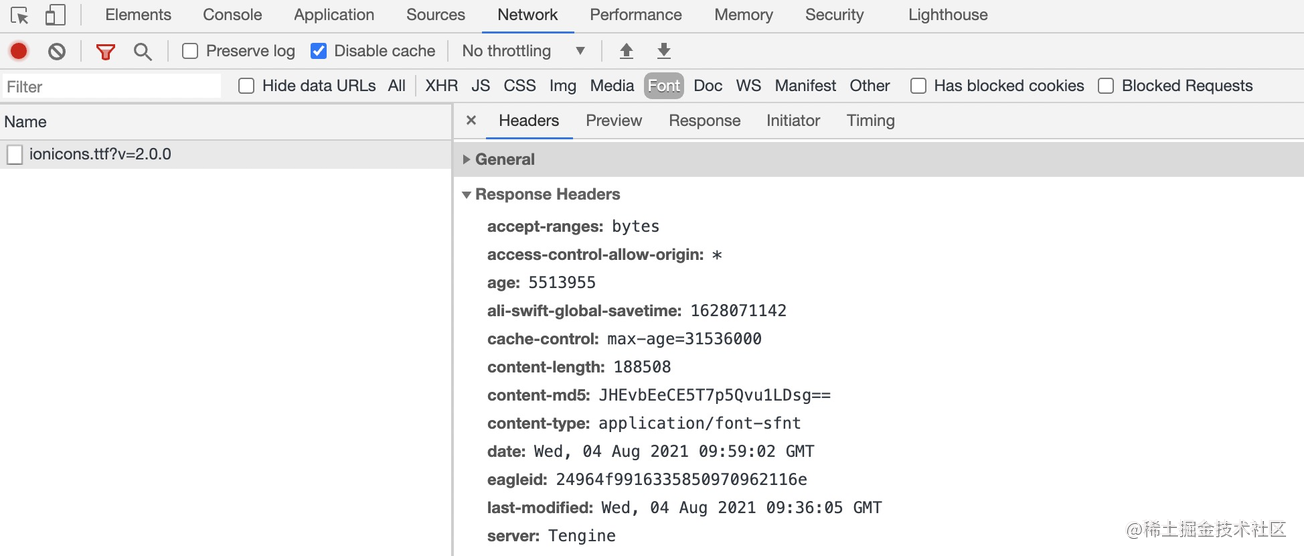1304x556 pixels.
Task: Open the Timing tab
Action: 870,120
